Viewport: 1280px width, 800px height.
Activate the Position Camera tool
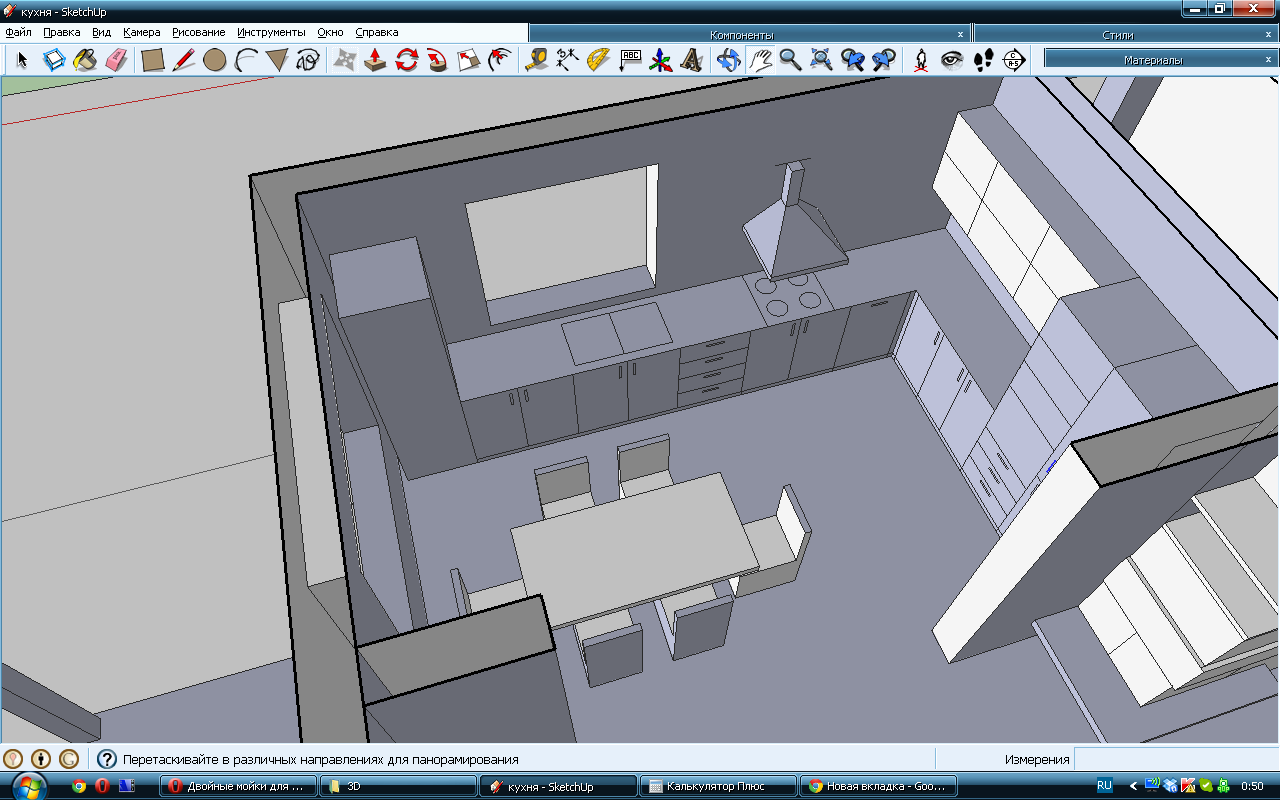point(921,60)
